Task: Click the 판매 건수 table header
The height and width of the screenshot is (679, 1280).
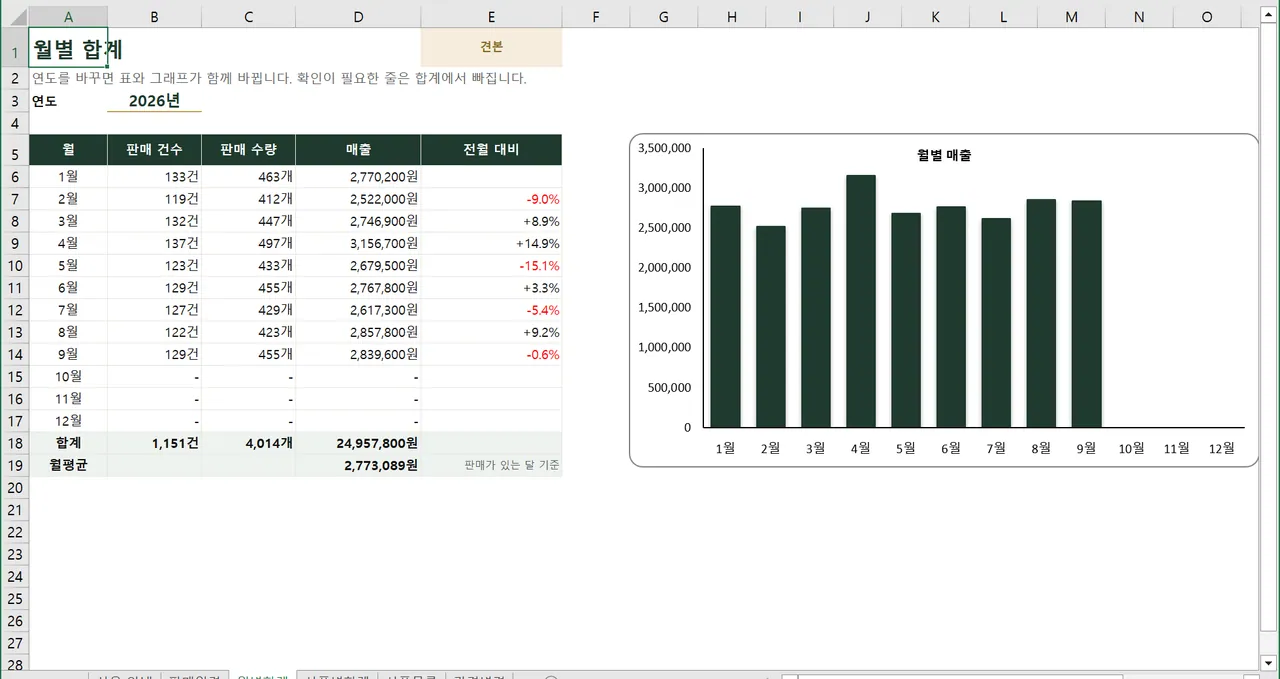Action: [x=154, y=150]
